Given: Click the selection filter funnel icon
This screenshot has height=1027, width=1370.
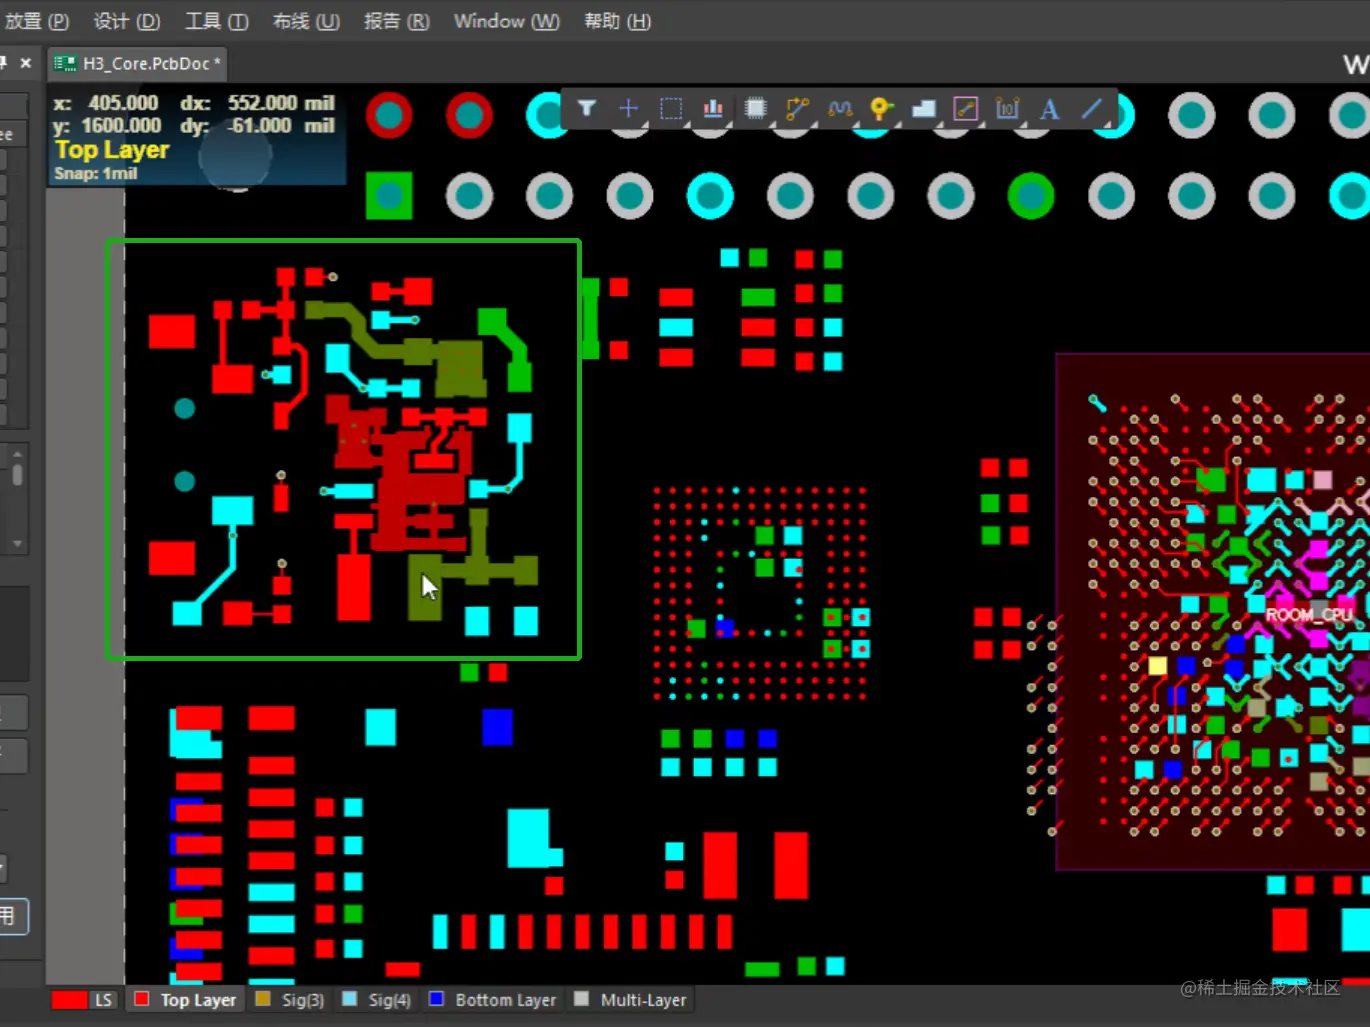Looking at the screenshot, I should 587,108.
